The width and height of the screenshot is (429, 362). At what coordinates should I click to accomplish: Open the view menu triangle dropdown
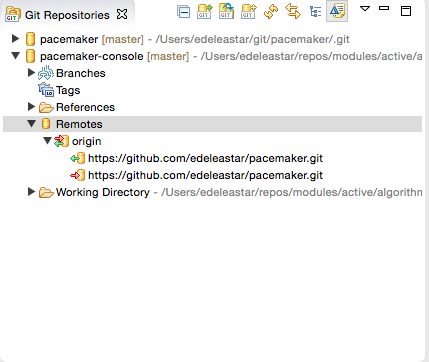pos(365,8)
